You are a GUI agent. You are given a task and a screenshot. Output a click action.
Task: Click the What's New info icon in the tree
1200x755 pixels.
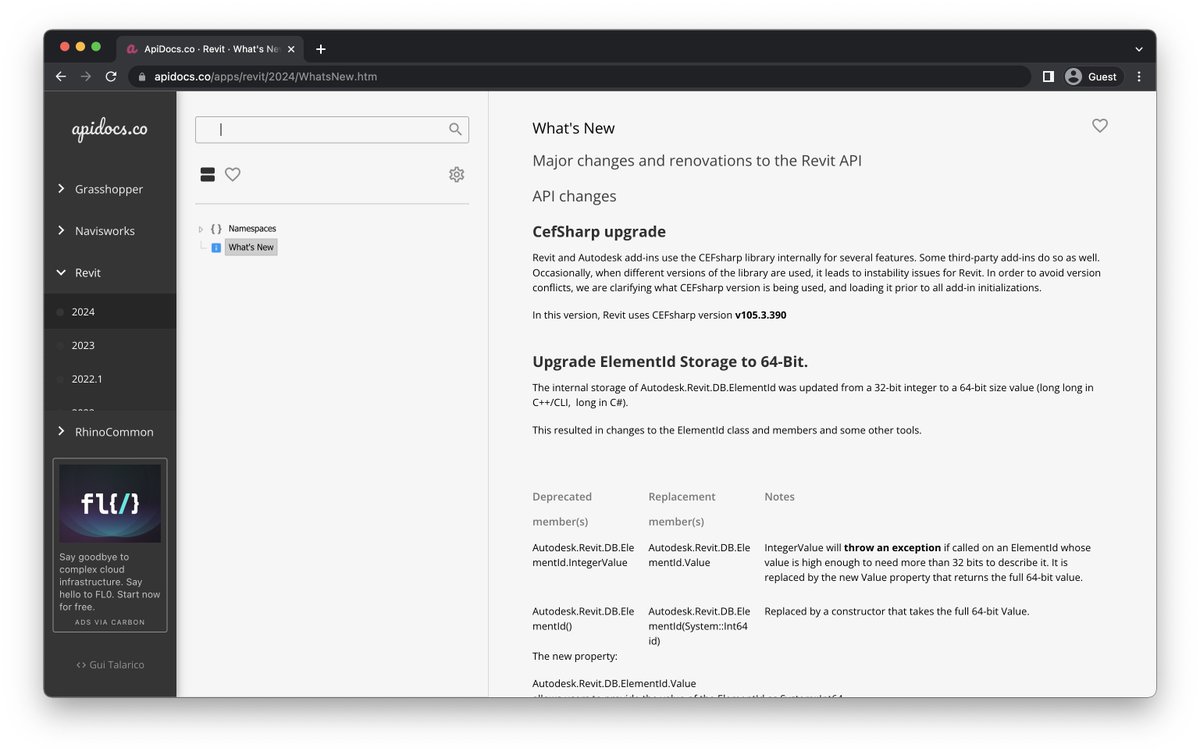216,247
